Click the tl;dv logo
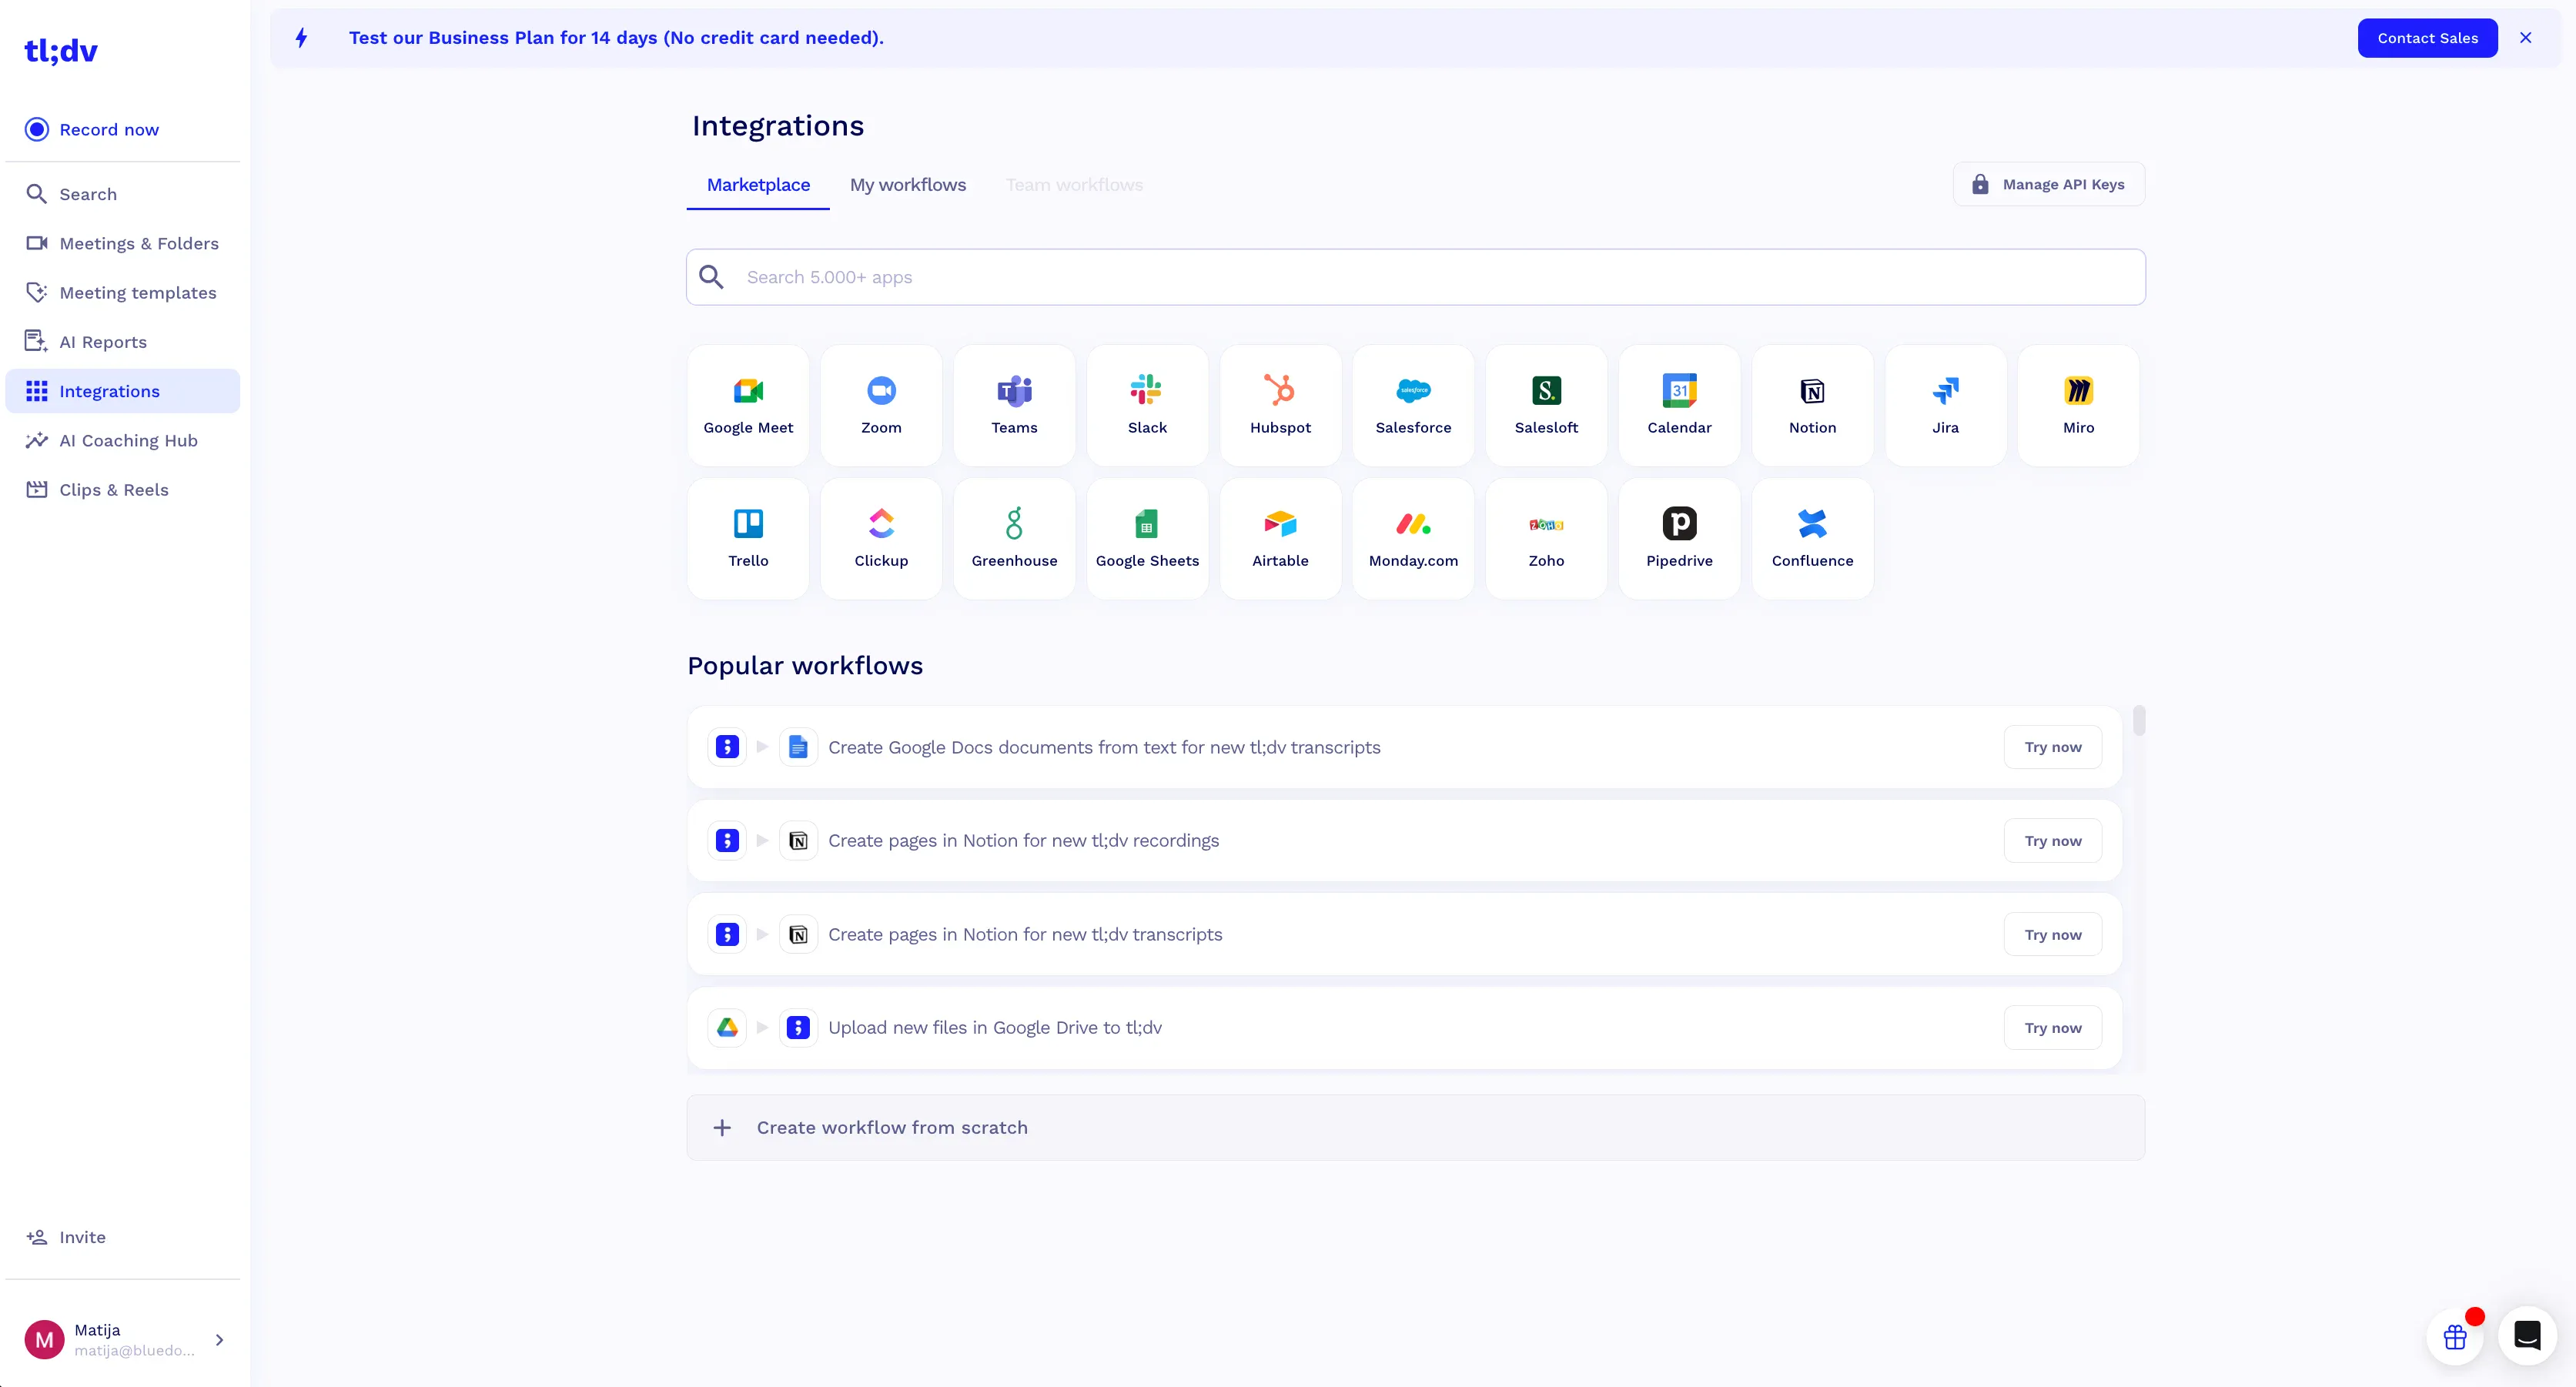The image size is (2576, 1387). pyautogui.click(x=61, y=50)
